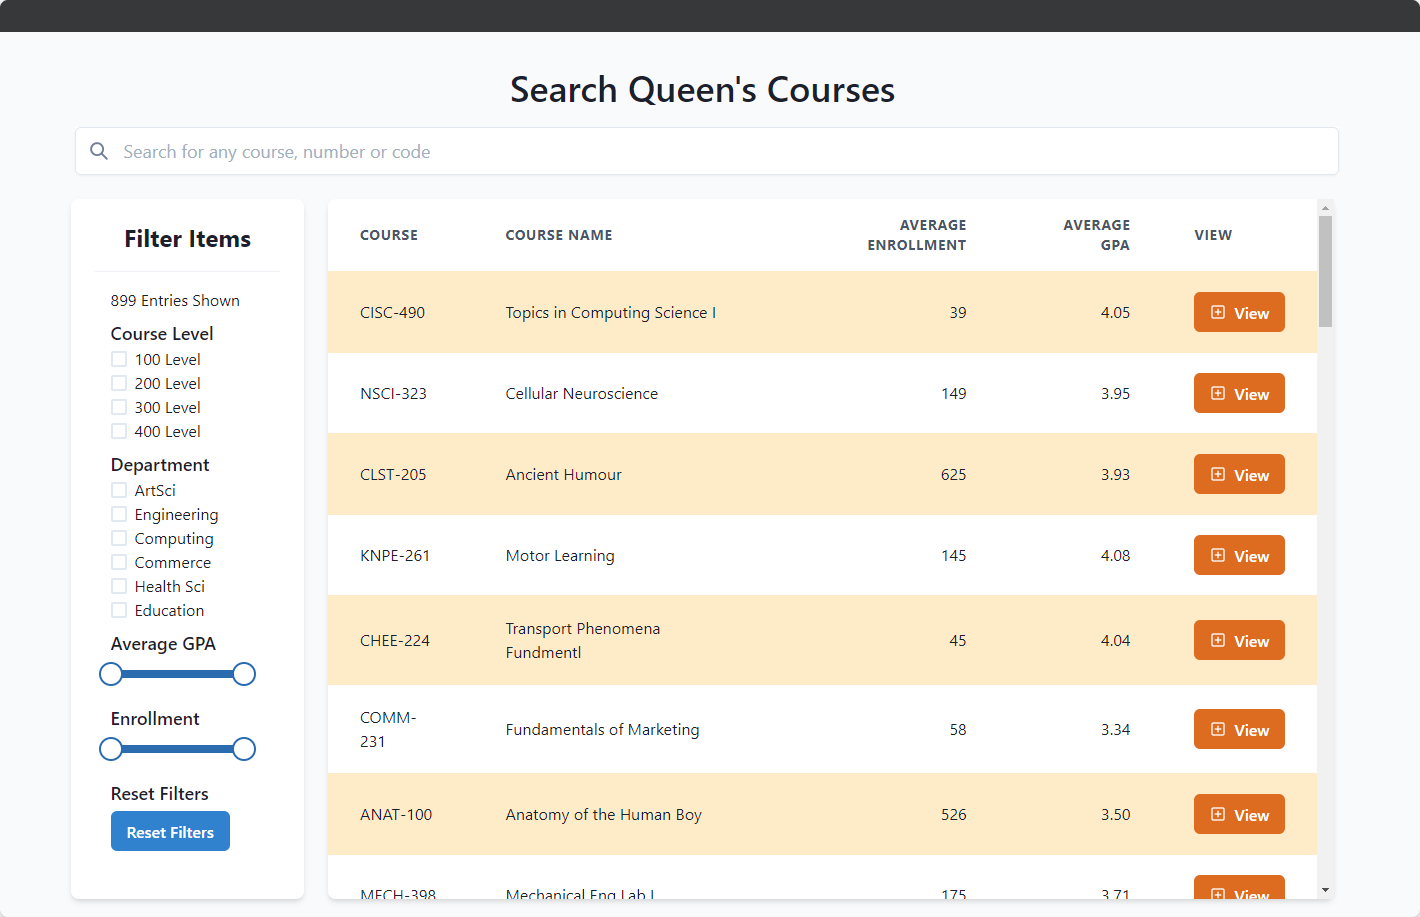Sort by Average GPA column header
The image size is (1420, 917).
[1096, 235]
